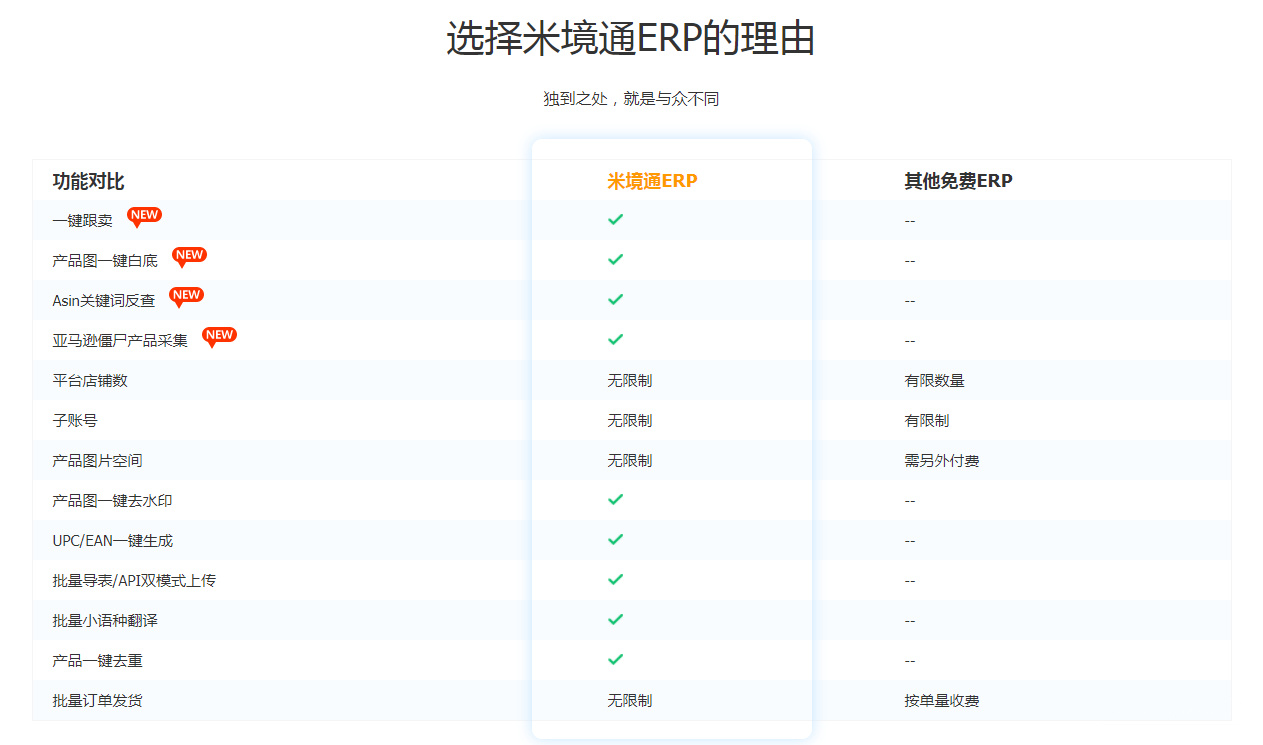
Task: Click the 功能对比 header label
Action: [x=88, y=181]
